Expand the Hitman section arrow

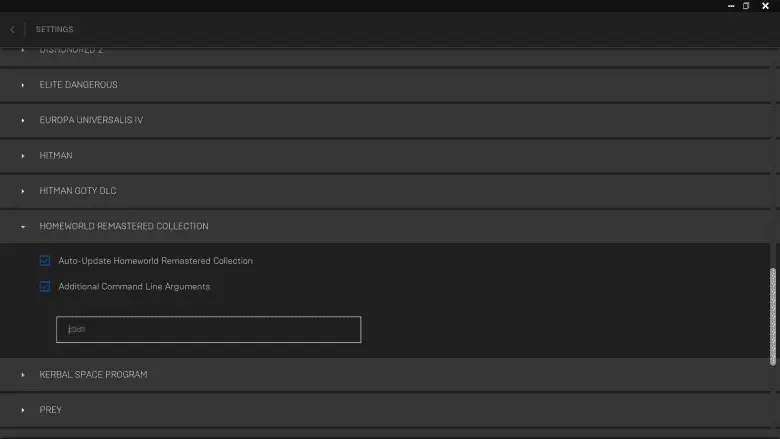click(23, 156)
